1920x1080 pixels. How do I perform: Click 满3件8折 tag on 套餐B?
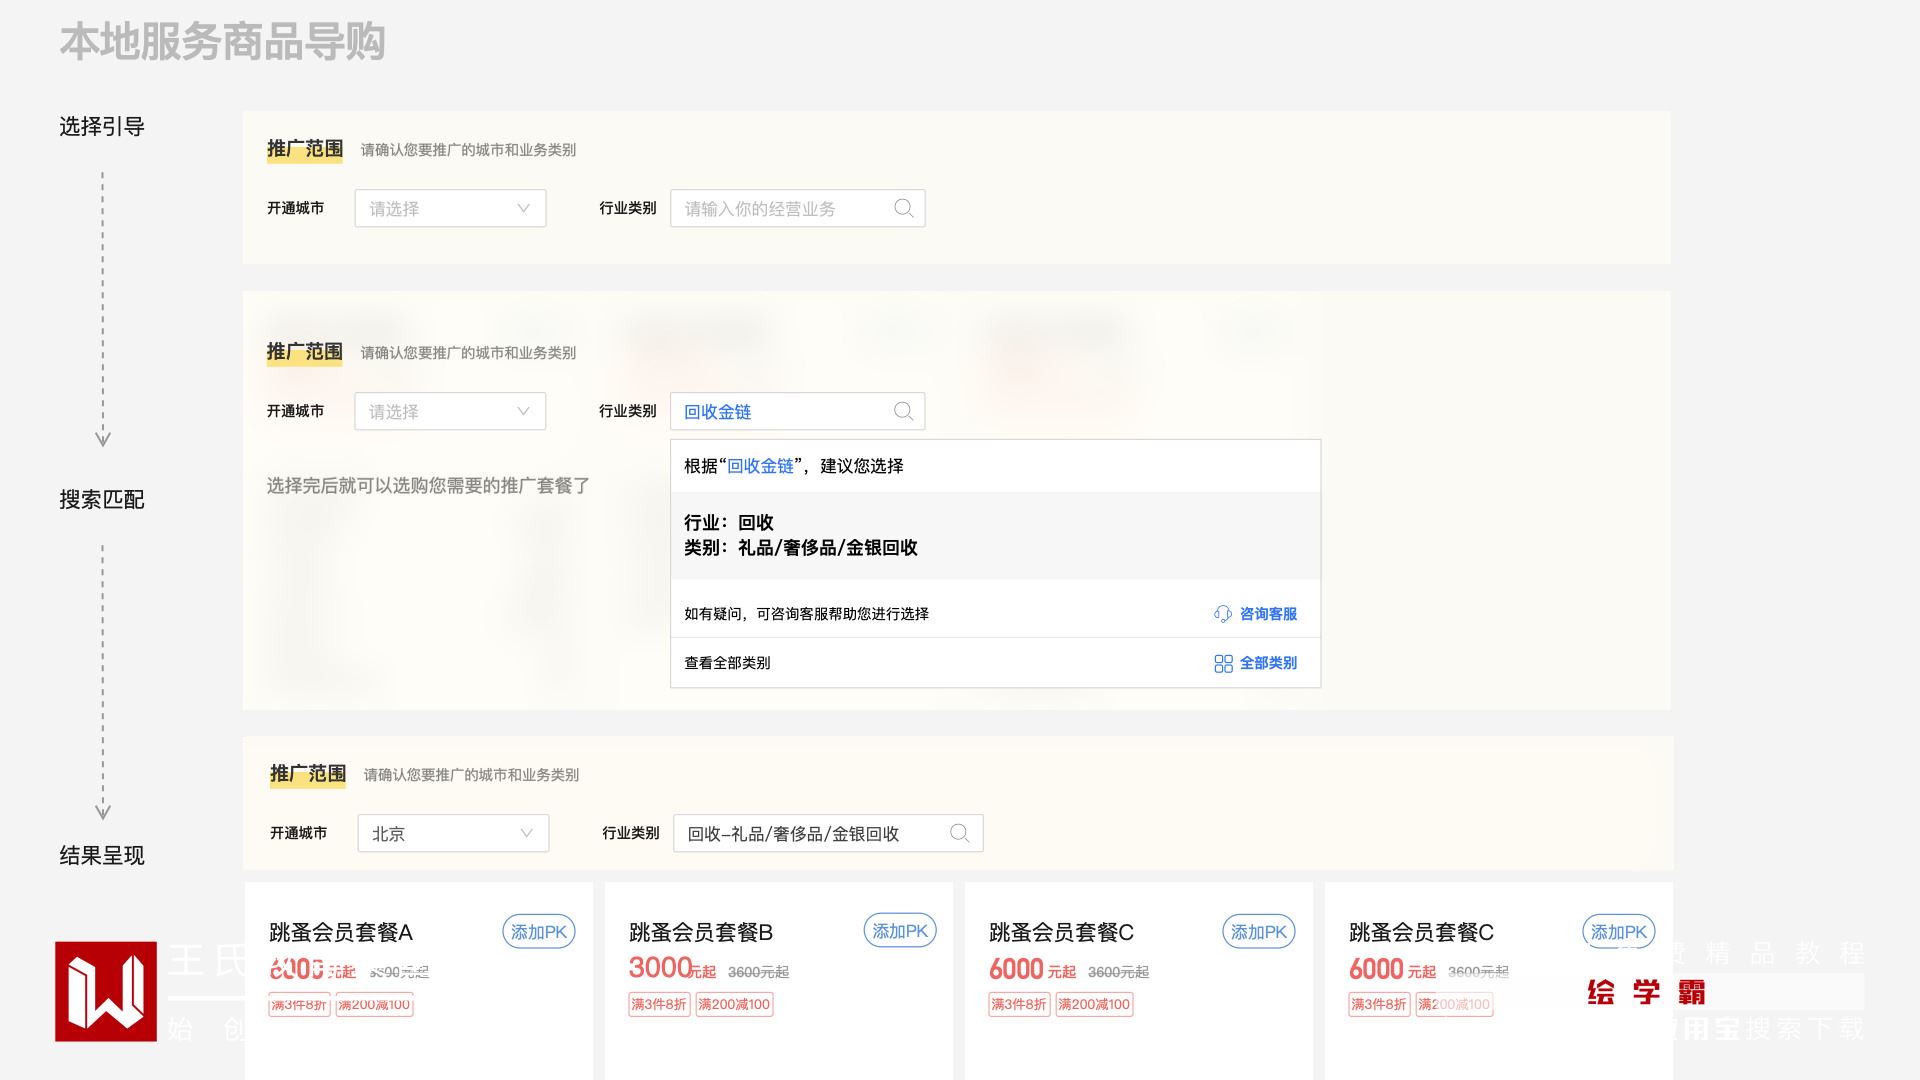(x=659, y=1004)
